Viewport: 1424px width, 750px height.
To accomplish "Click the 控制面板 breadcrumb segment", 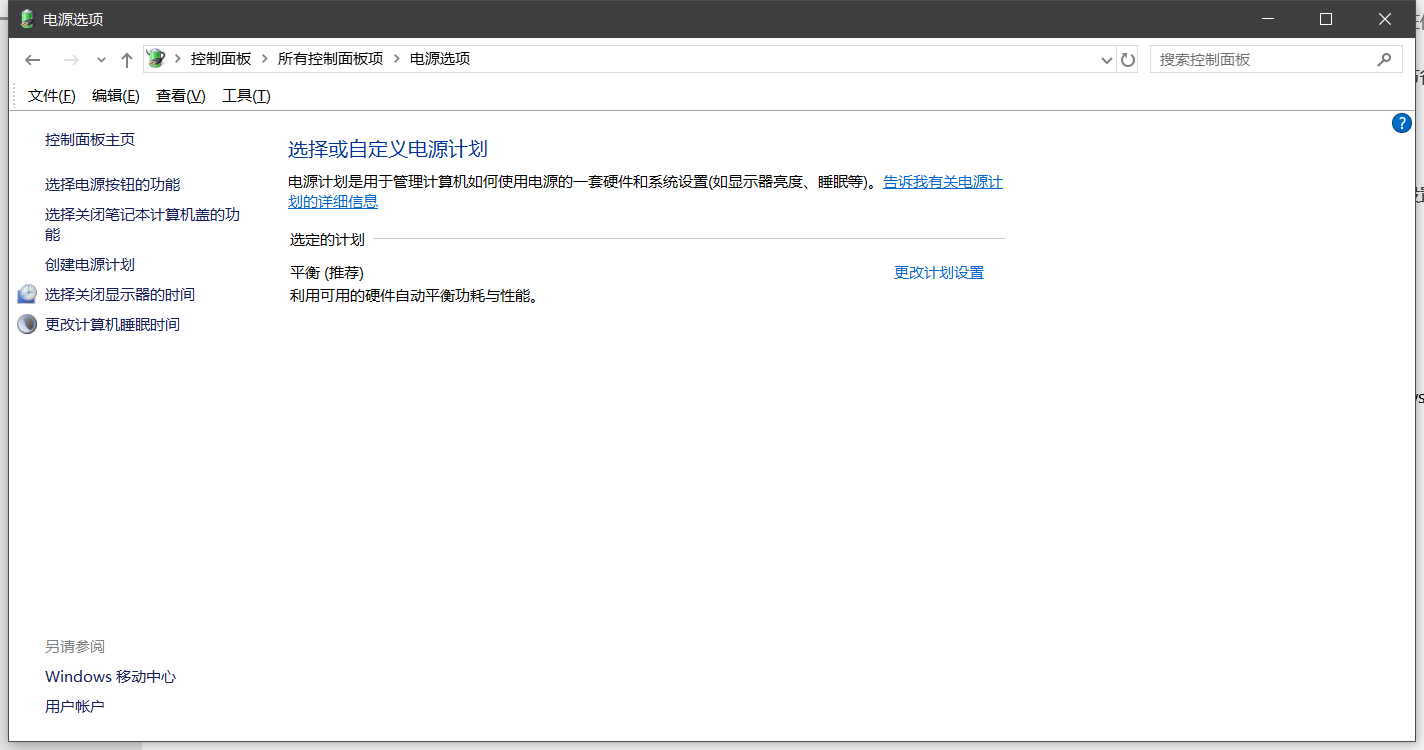I will [221, 59].
